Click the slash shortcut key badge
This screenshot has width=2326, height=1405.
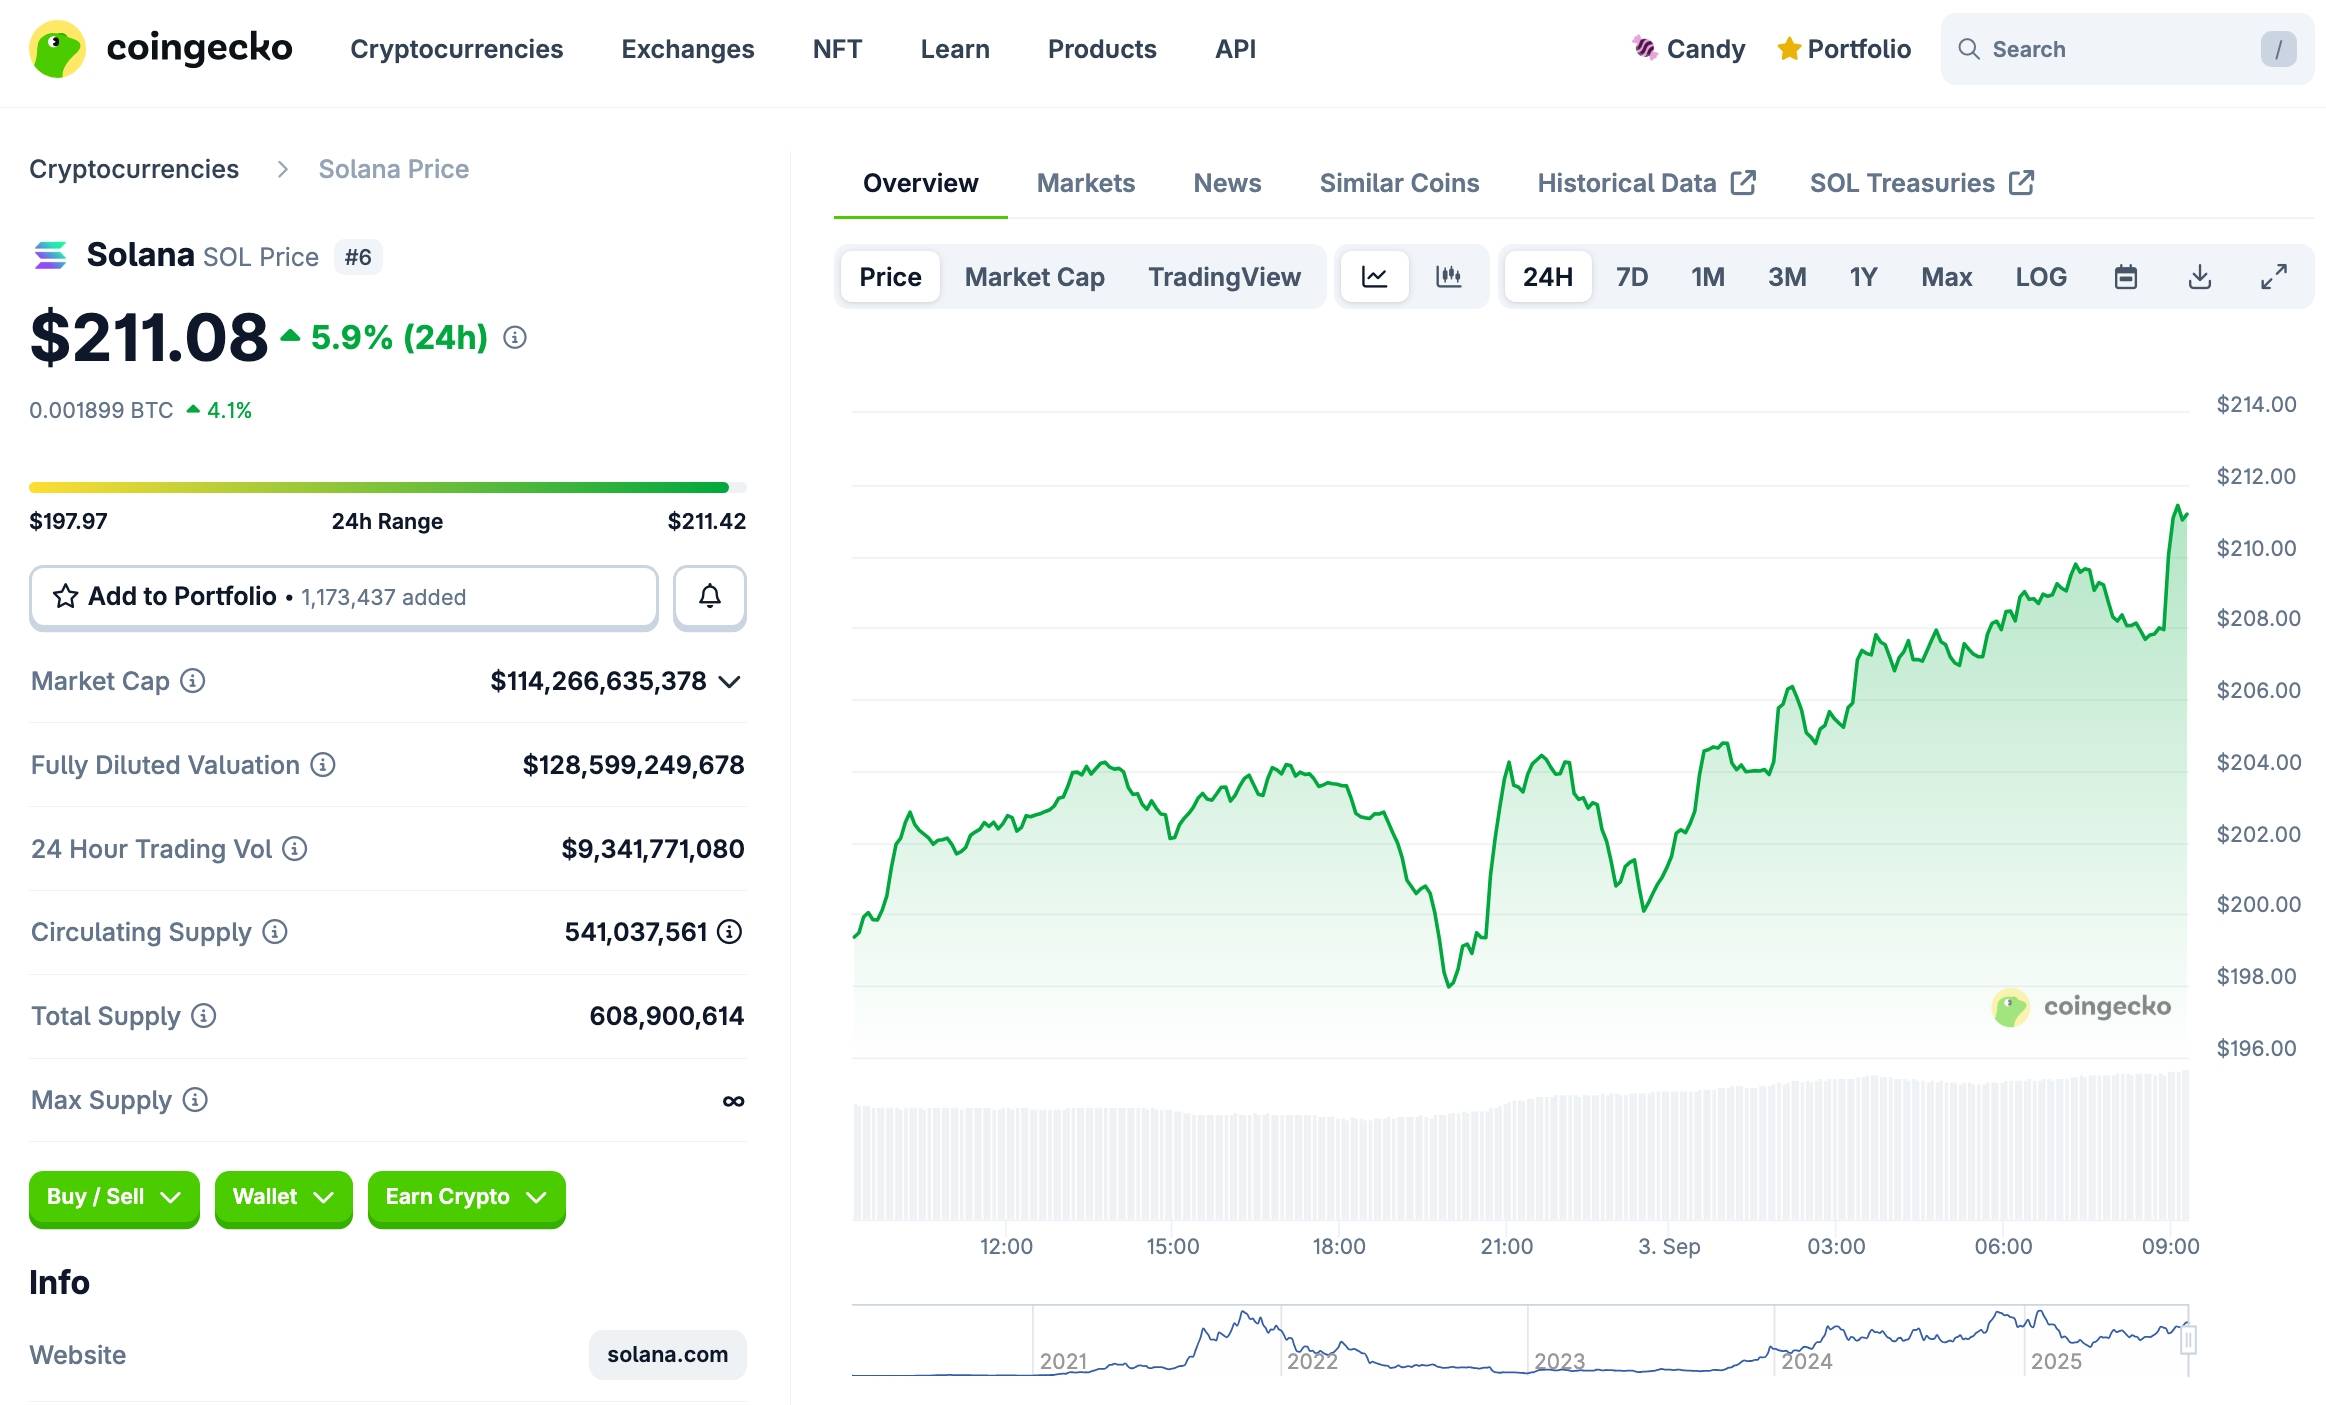point(2278,49)
